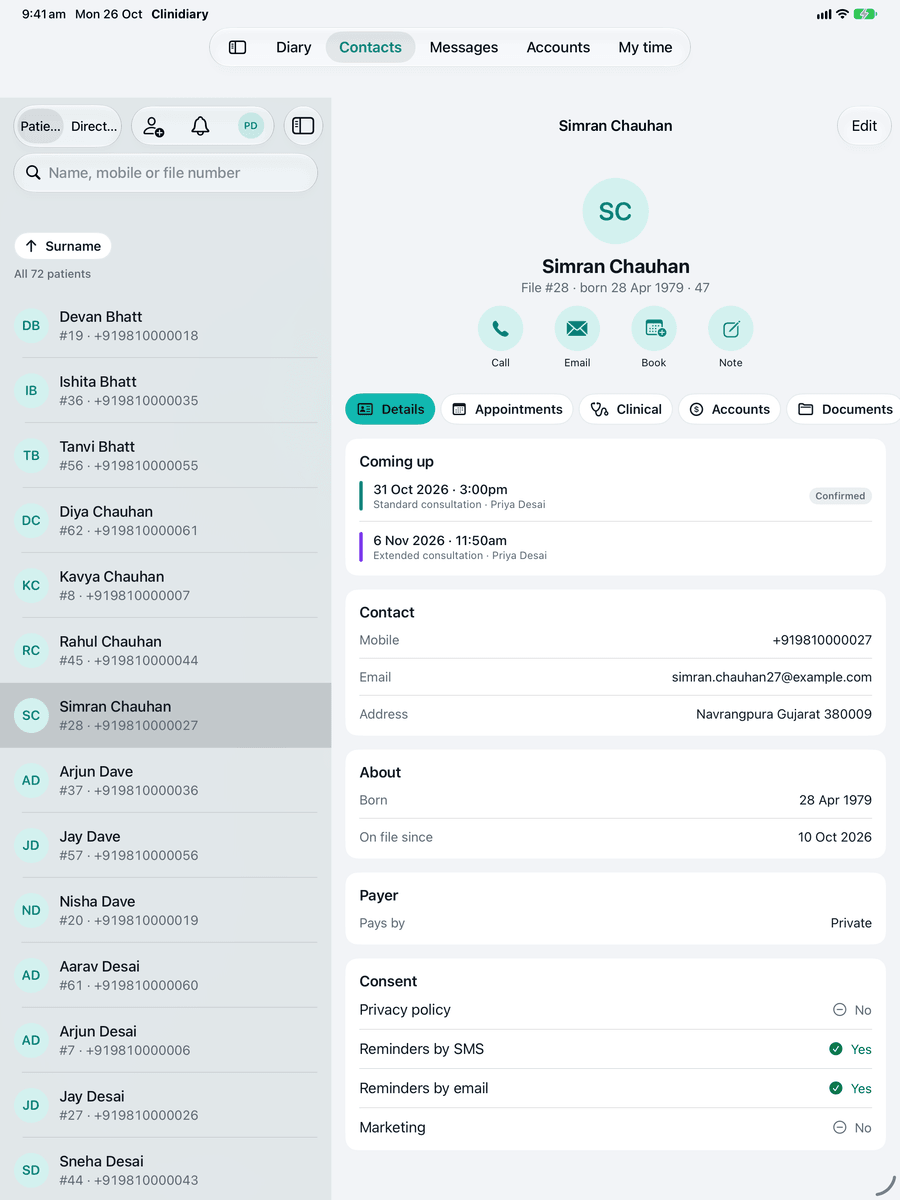
Task: Switch to the Directory segment
Action: [x=94, y=126]
